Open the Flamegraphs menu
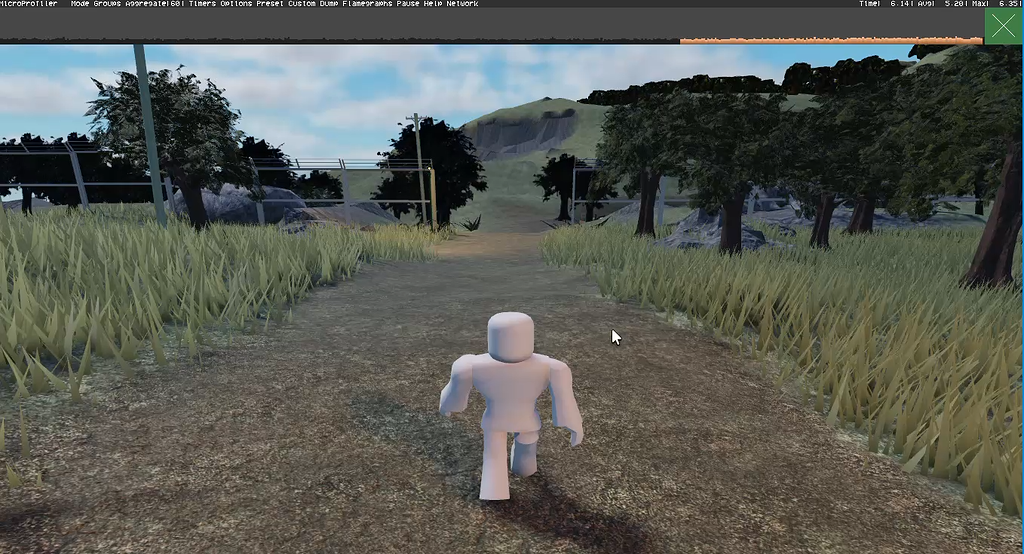Image resolution: width=1024 pixels, height=554 pixels. point(368,3)
